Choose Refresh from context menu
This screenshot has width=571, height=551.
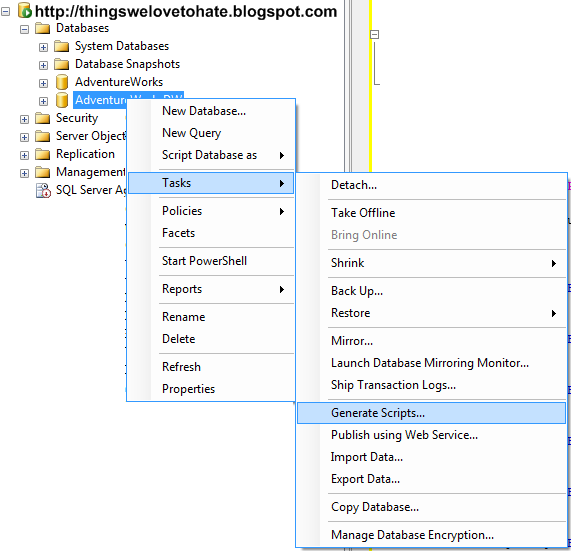coord(211,367)
